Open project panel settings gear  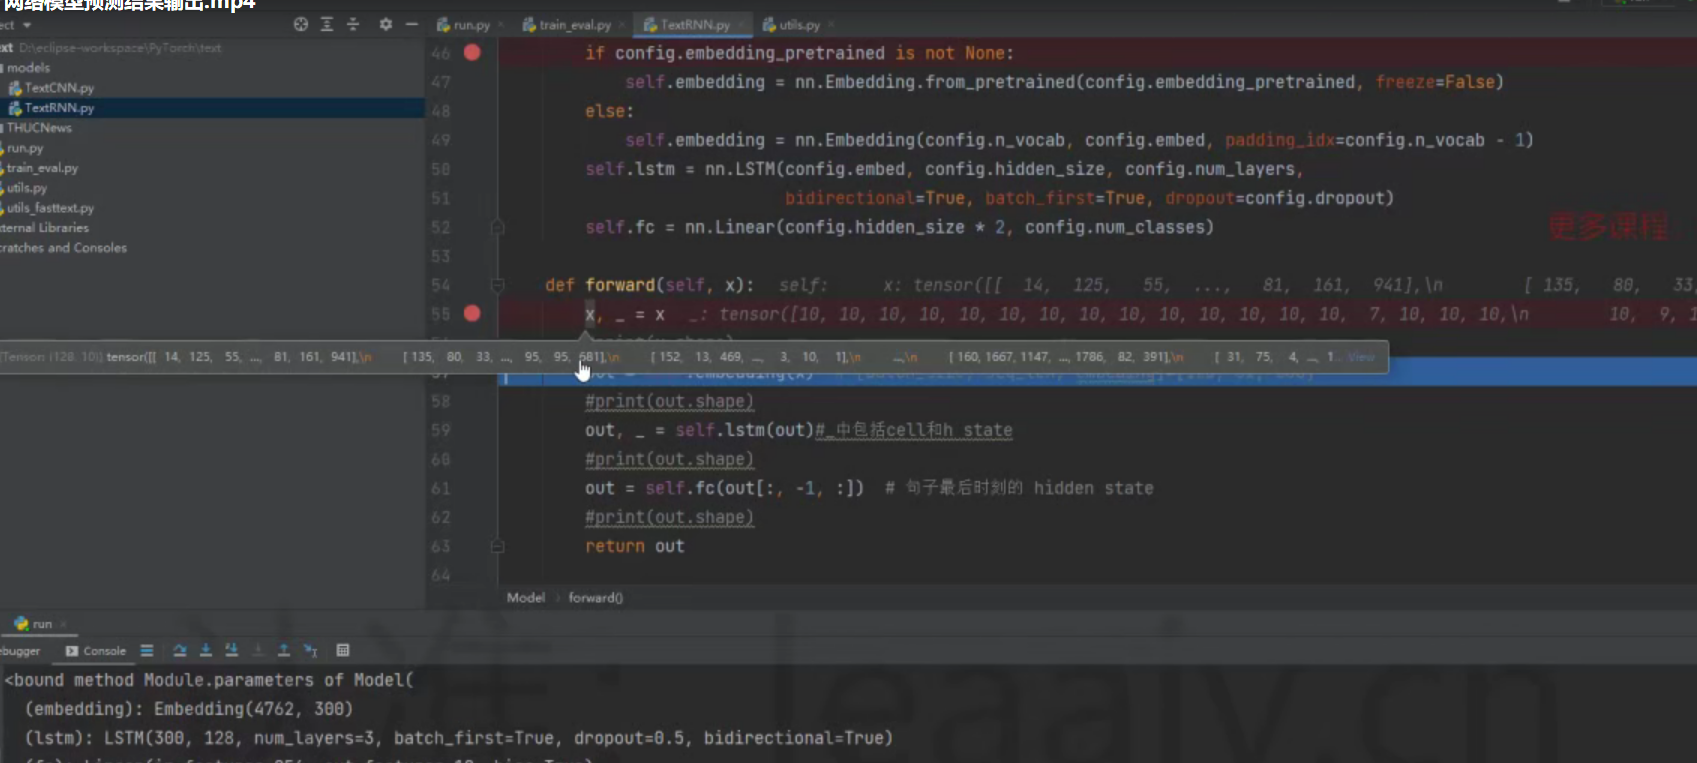click(385, 24)
